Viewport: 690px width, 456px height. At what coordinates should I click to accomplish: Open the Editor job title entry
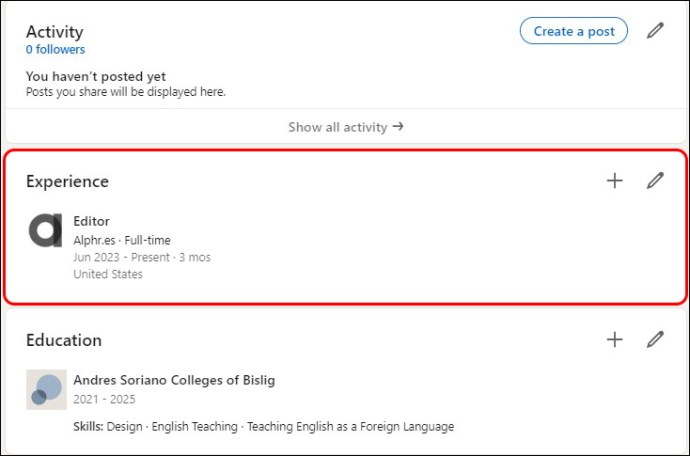click(x=92, y=221)
